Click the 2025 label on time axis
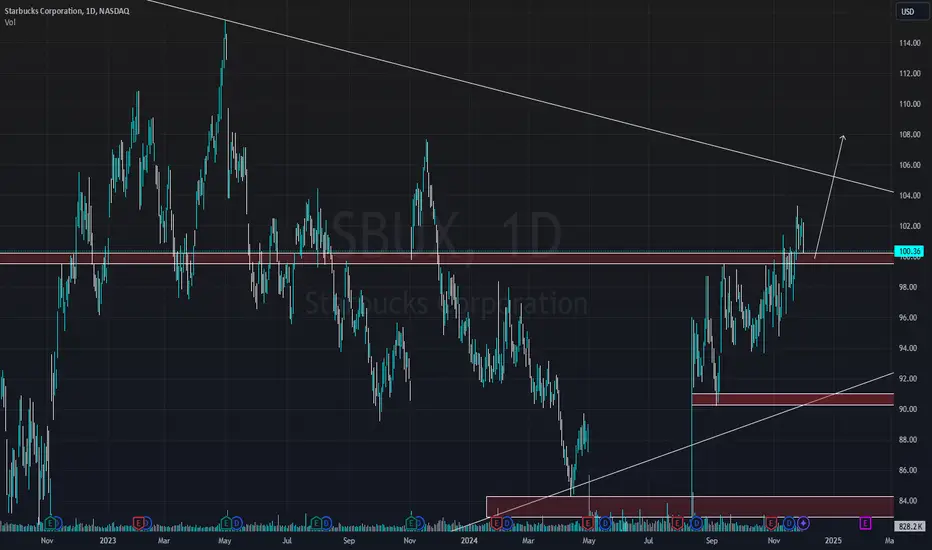This screenshot has width=932, height=550. pos(833,540)
